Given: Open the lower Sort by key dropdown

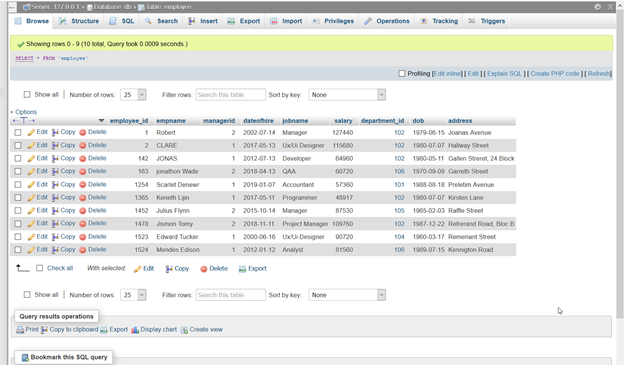Looking at the screenshot, I should [347, 295].
